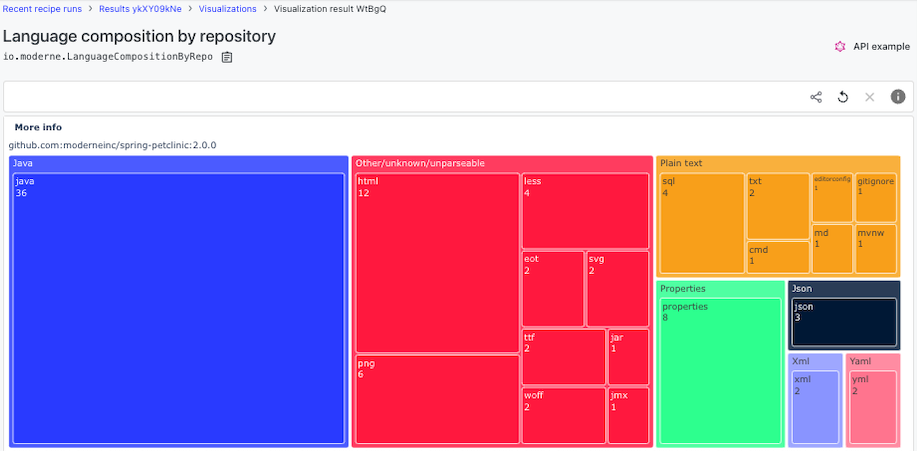Click Visualization result WtBgQ breadcrumb text
Screen dimensions: 917x451
click(330, 9)
